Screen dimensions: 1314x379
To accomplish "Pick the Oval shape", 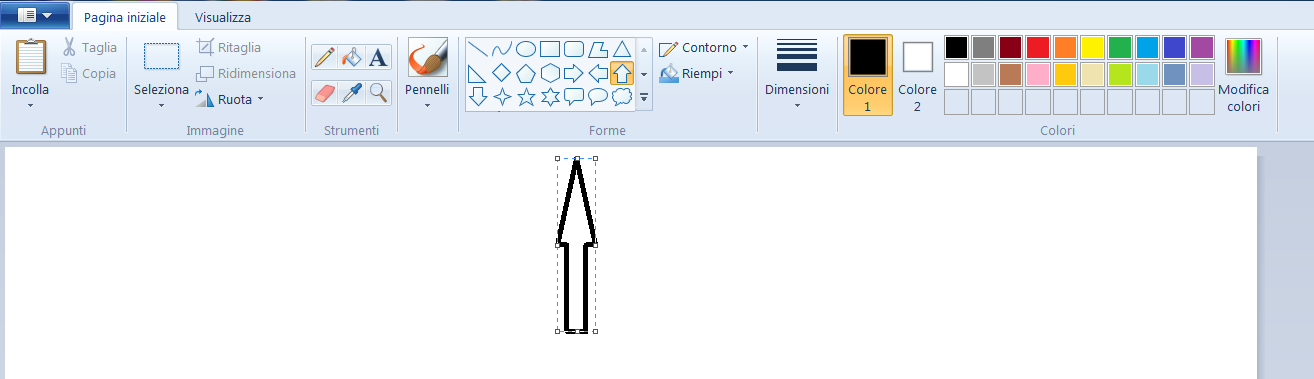I will coord(526,49).
